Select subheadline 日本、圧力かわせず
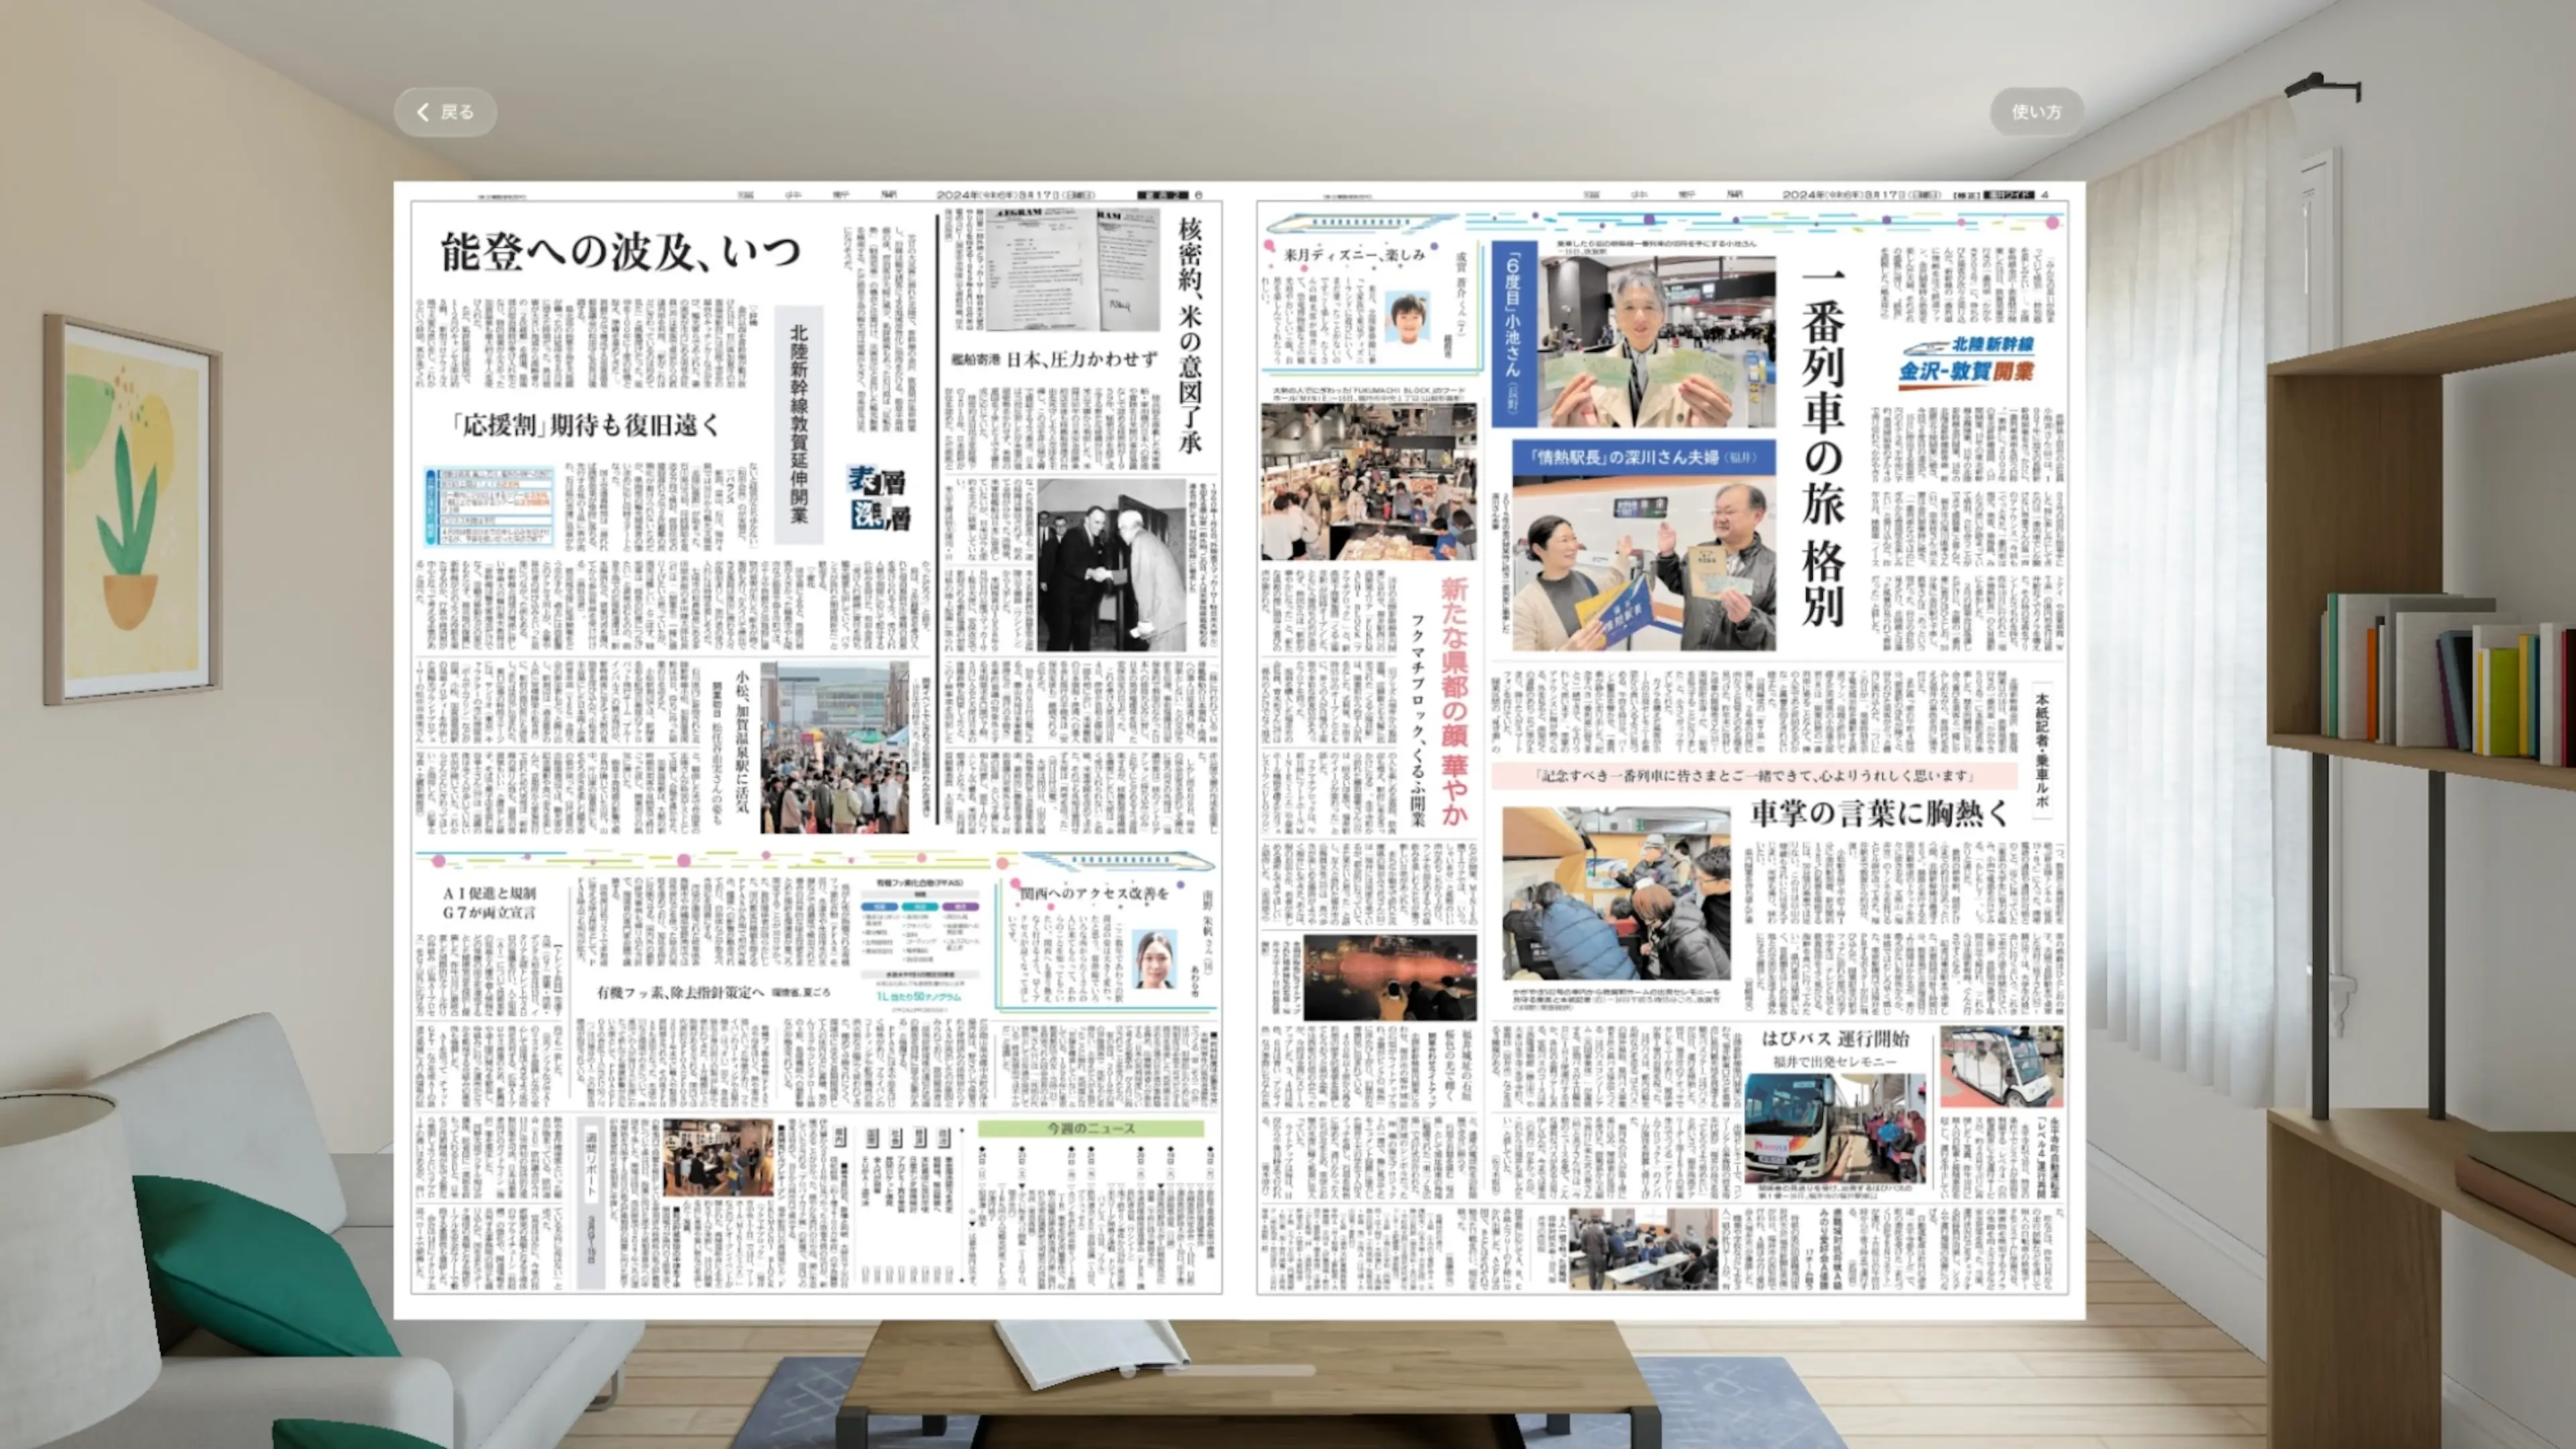Screen dimensions: 2576x1449 [x=1081, y=359]
